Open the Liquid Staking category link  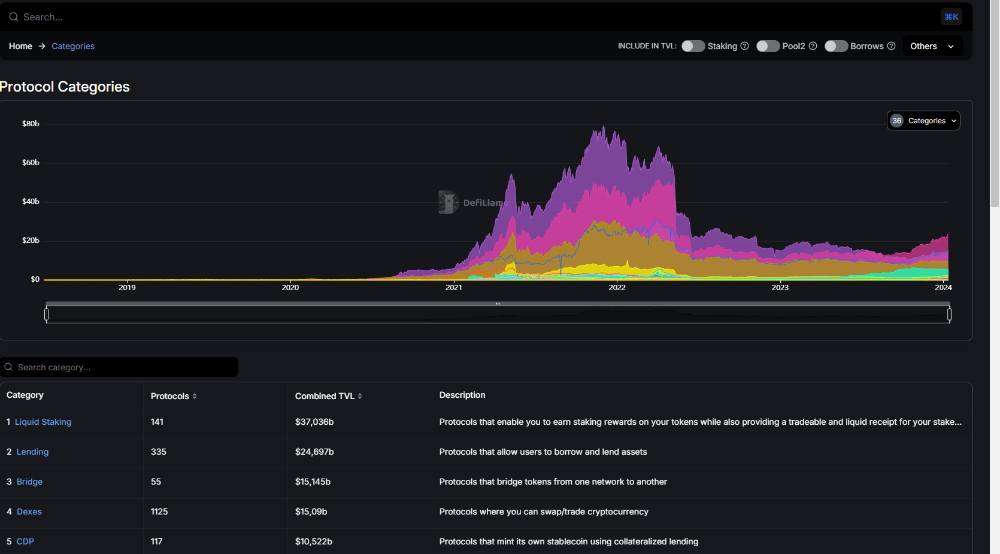pos(43,422)
